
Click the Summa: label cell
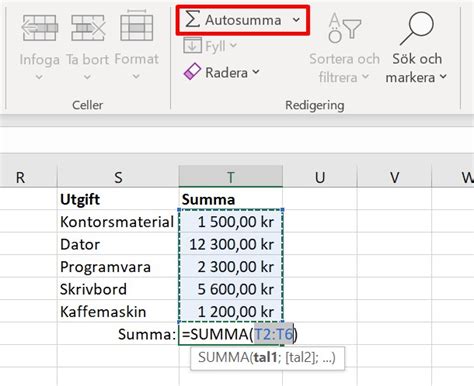click(118, 334)
